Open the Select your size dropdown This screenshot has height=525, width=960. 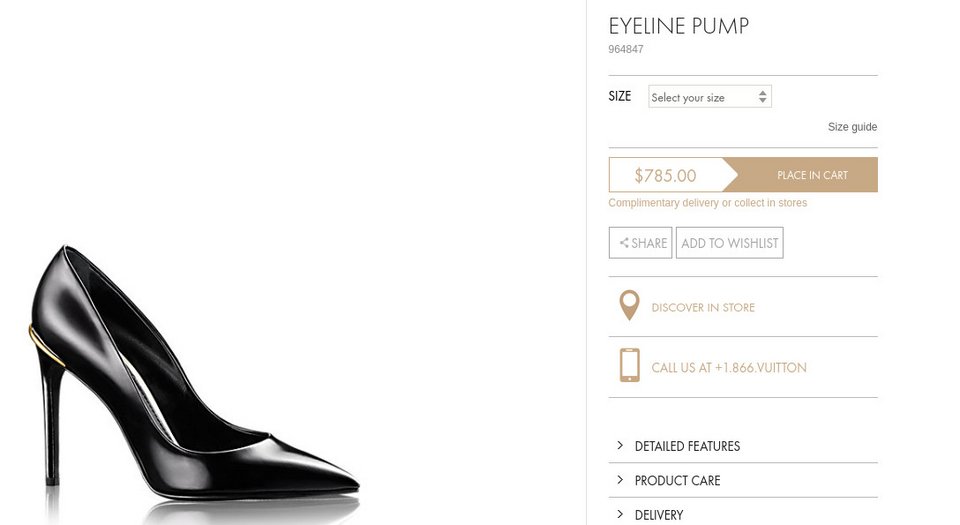pos(700,97)
